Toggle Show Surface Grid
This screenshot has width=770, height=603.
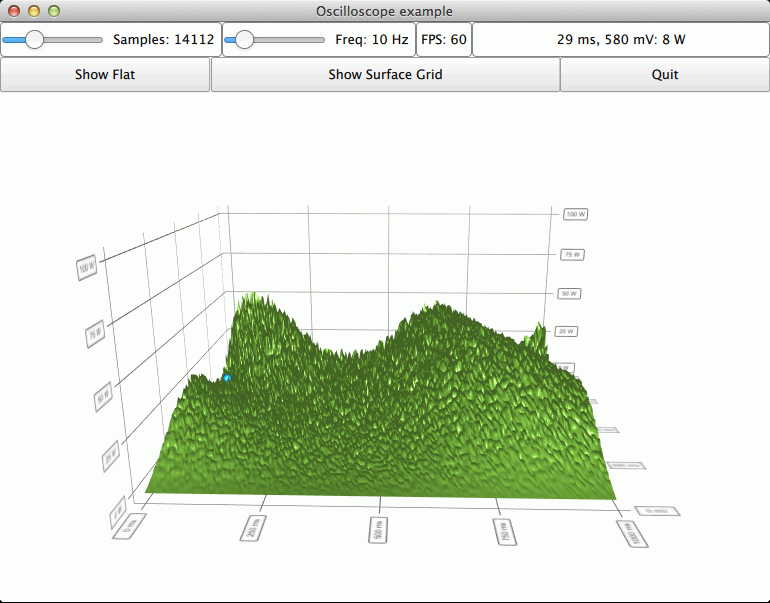385,75
